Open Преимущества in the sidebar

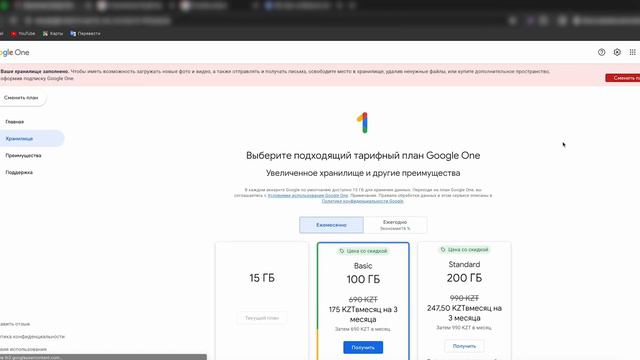pyautogui.click(x=23, y=156)
